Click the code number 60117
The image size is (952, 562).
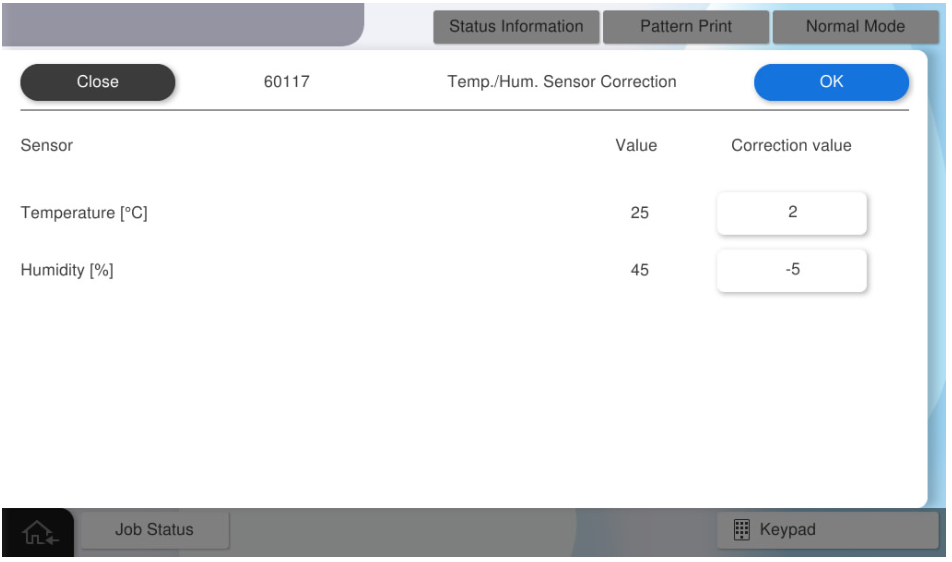(x=286, y=82)
